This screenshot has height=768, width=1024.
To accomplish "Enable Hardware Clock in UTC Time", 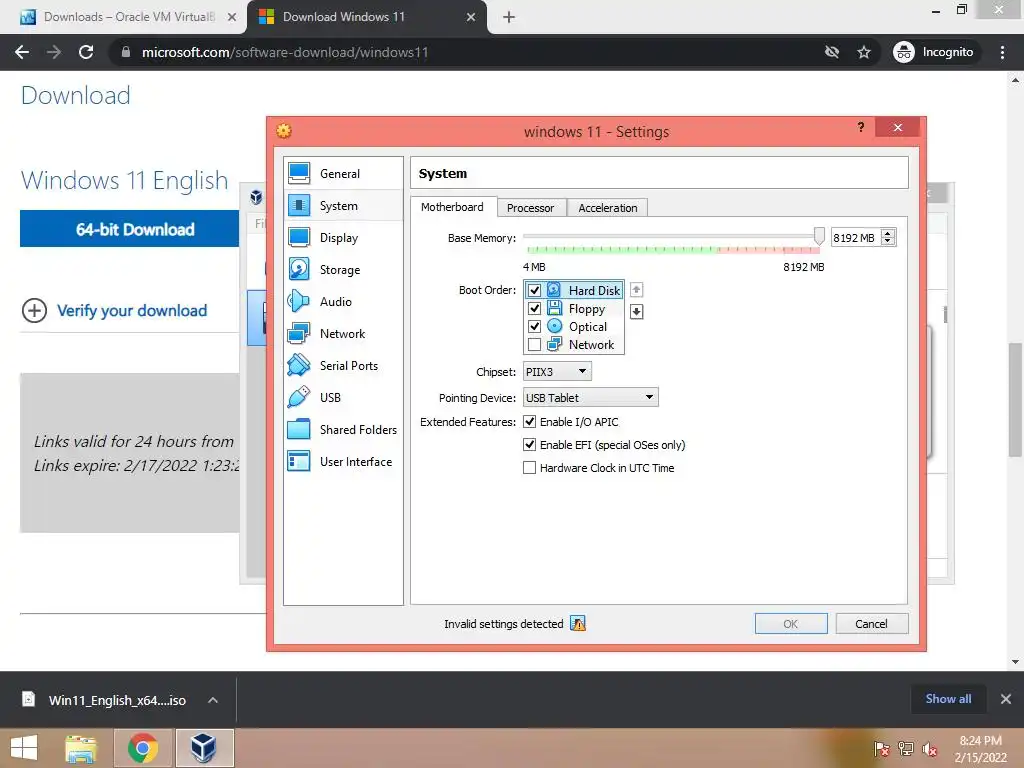I will (530, 468).
